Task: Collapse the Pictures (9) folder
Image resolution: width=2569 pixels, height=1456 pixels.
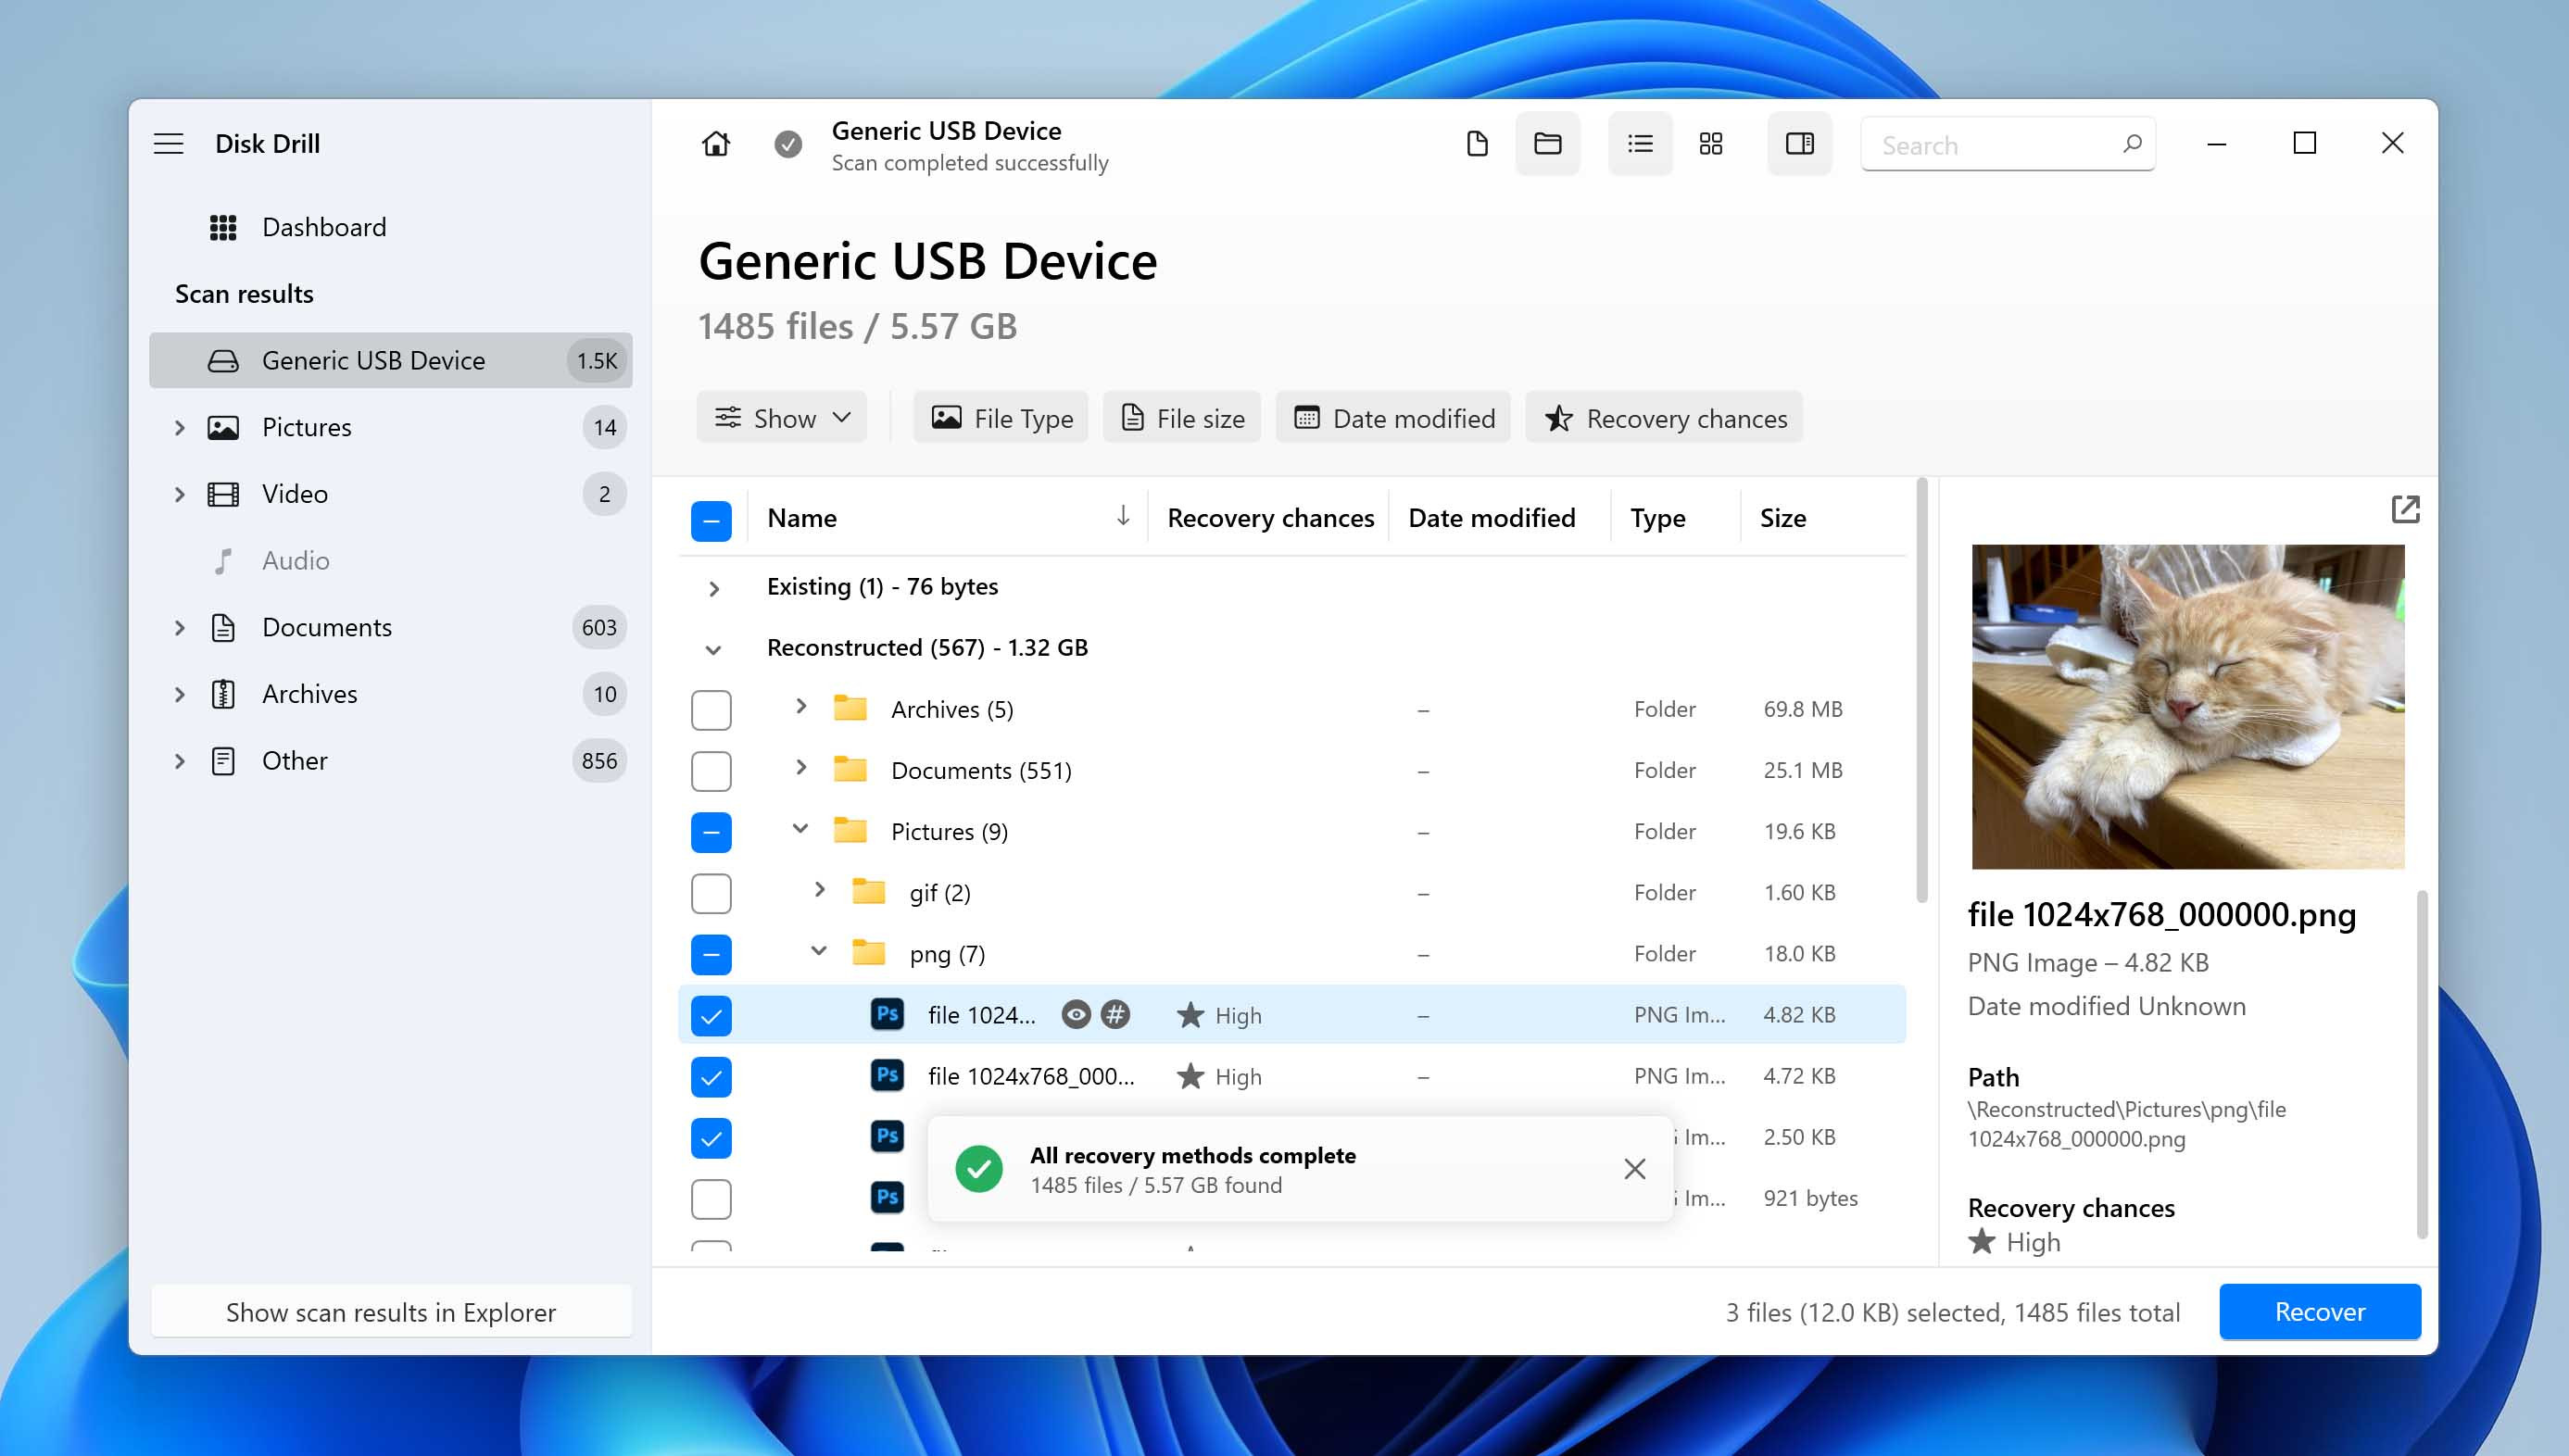Action: pyautogui.click(x=801, y=828)
